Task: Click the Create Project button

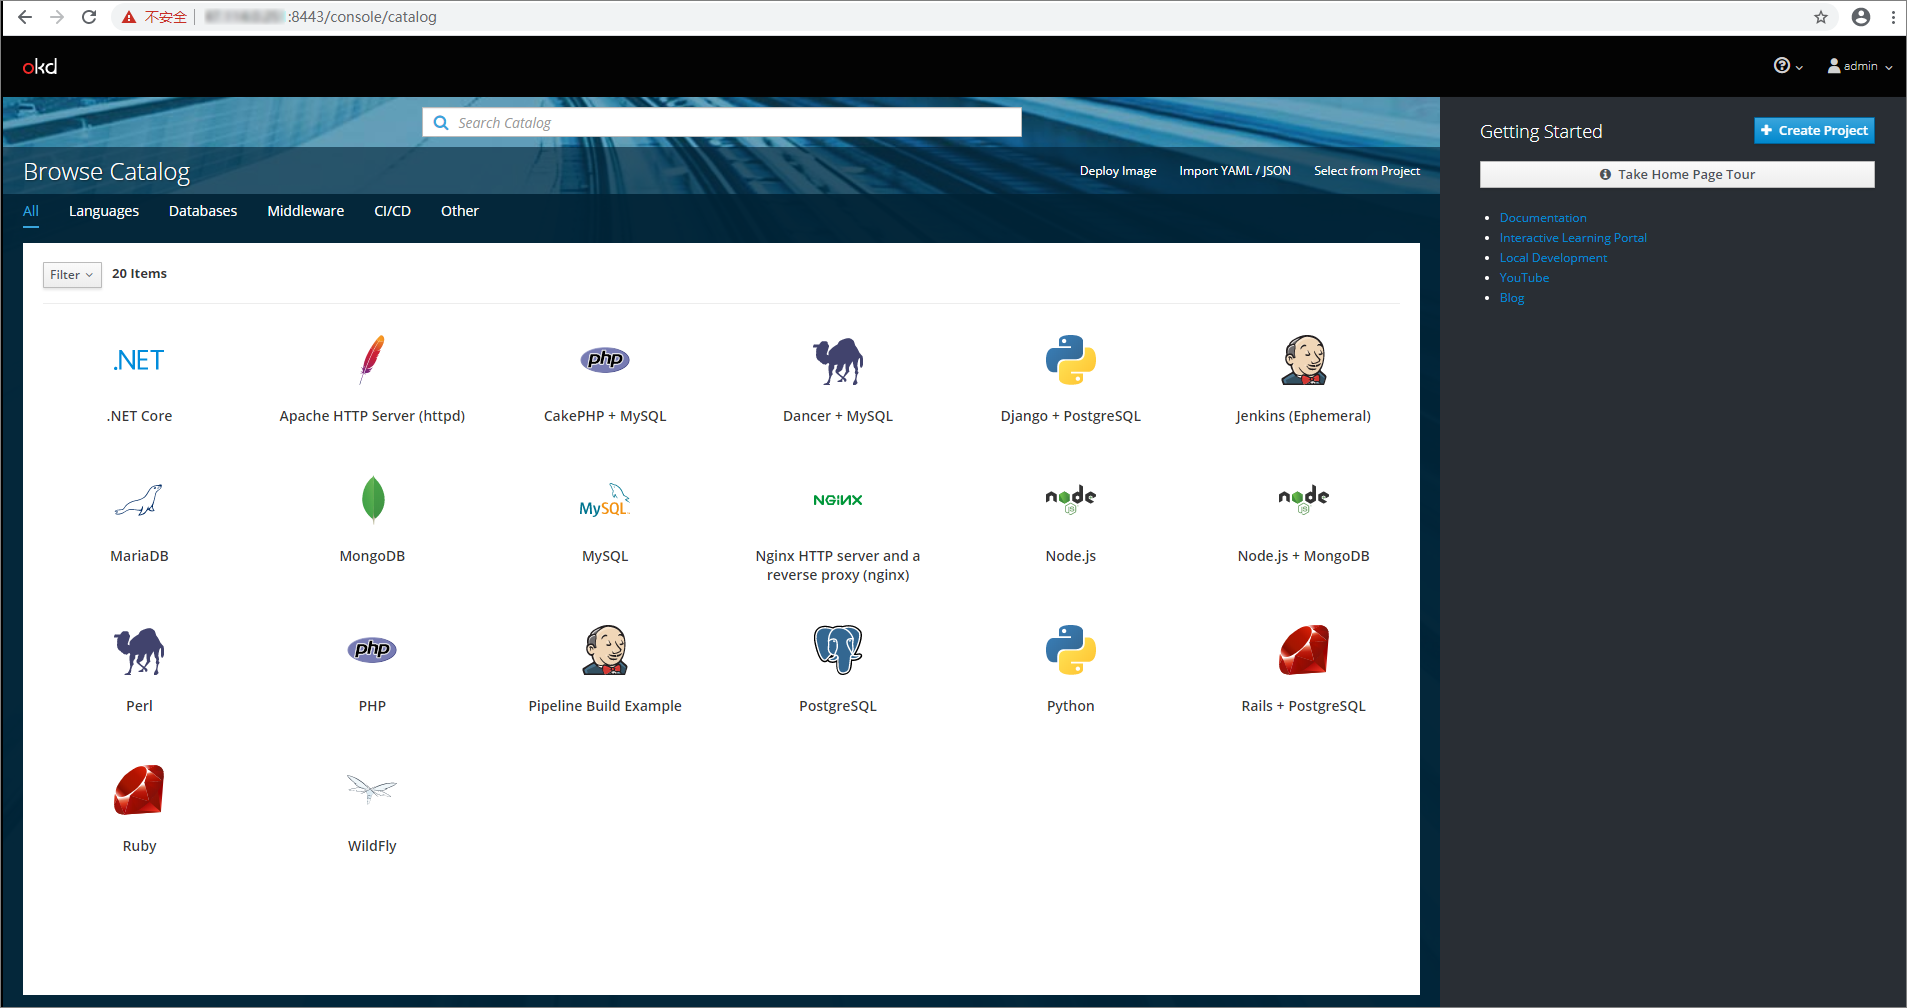Action: pos(1813,130)
